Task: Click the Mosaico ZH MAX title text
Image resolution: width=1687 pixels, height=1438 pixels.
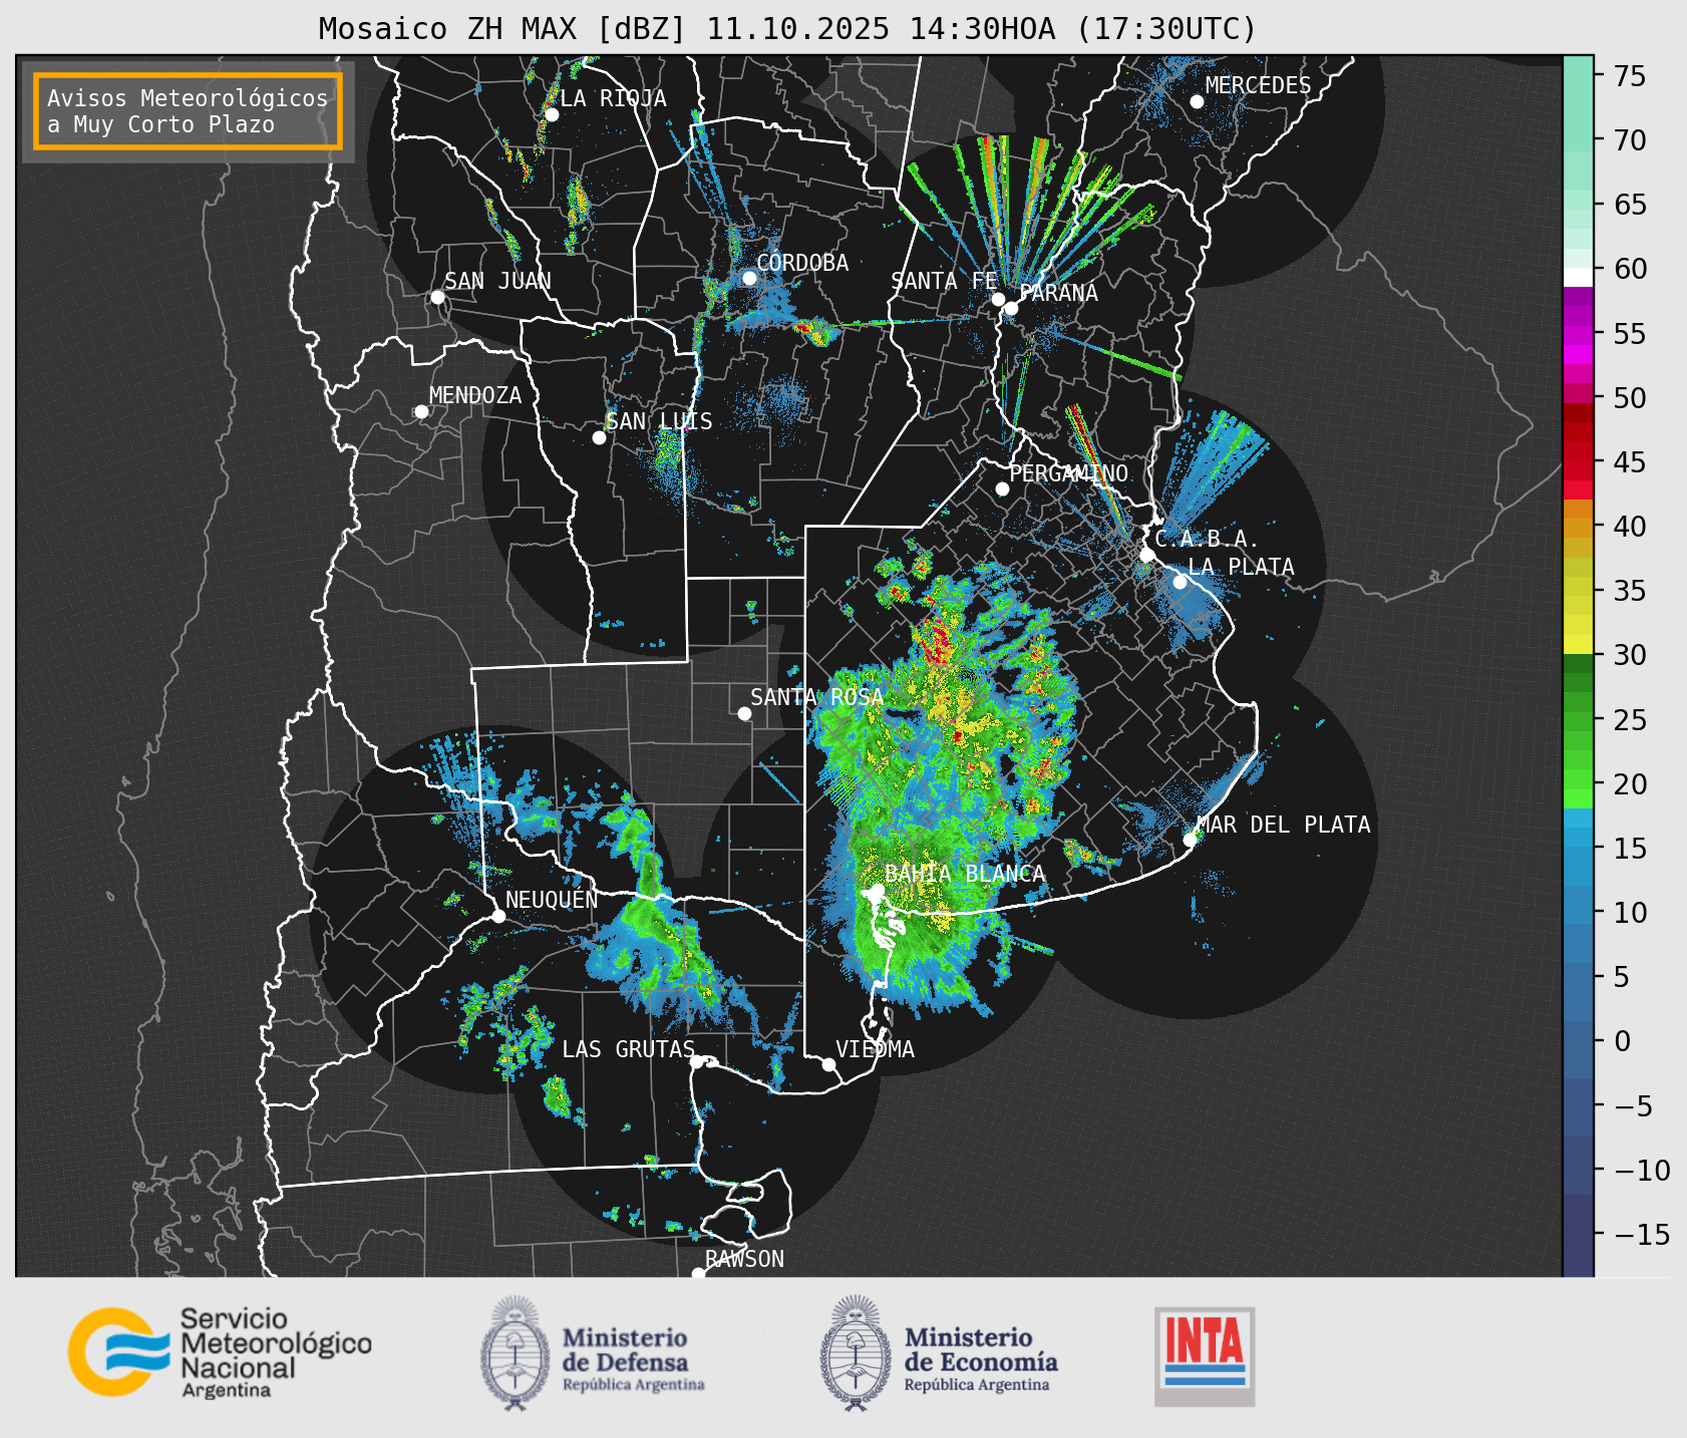Action: (x=786, y=29)
